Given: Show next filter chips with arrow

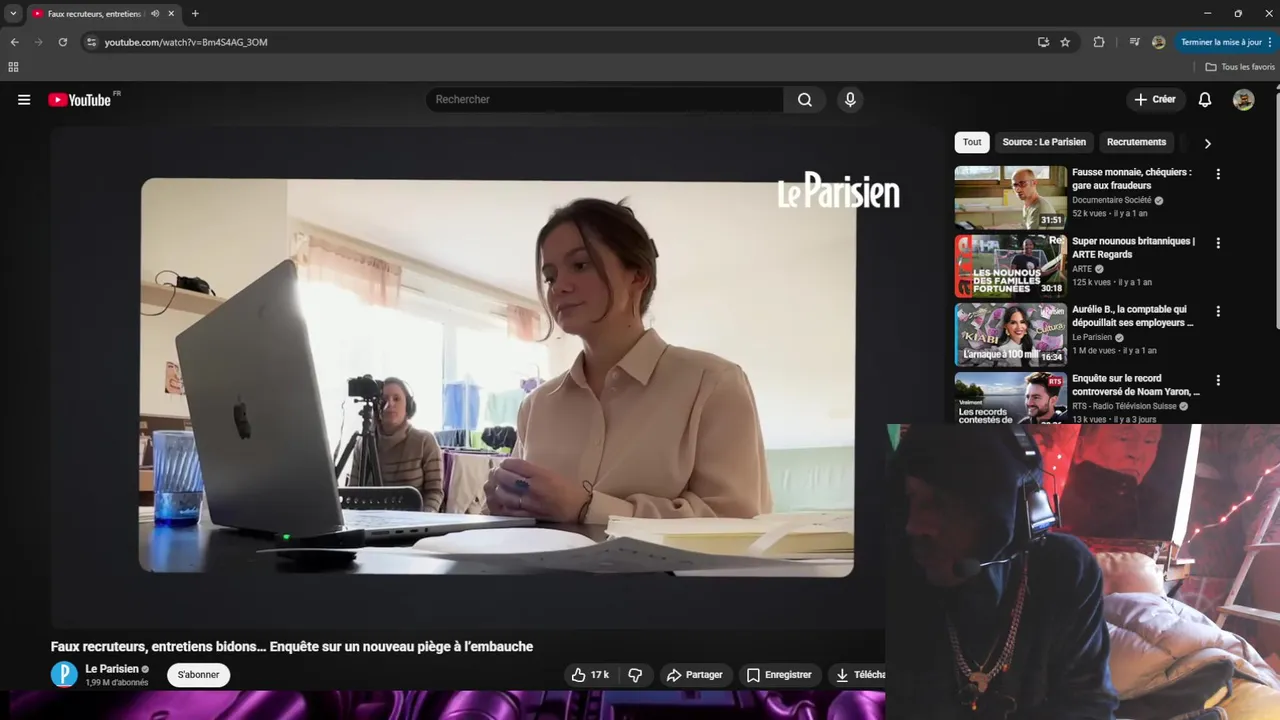Looking at the screenshot, I should point(1207,143).
